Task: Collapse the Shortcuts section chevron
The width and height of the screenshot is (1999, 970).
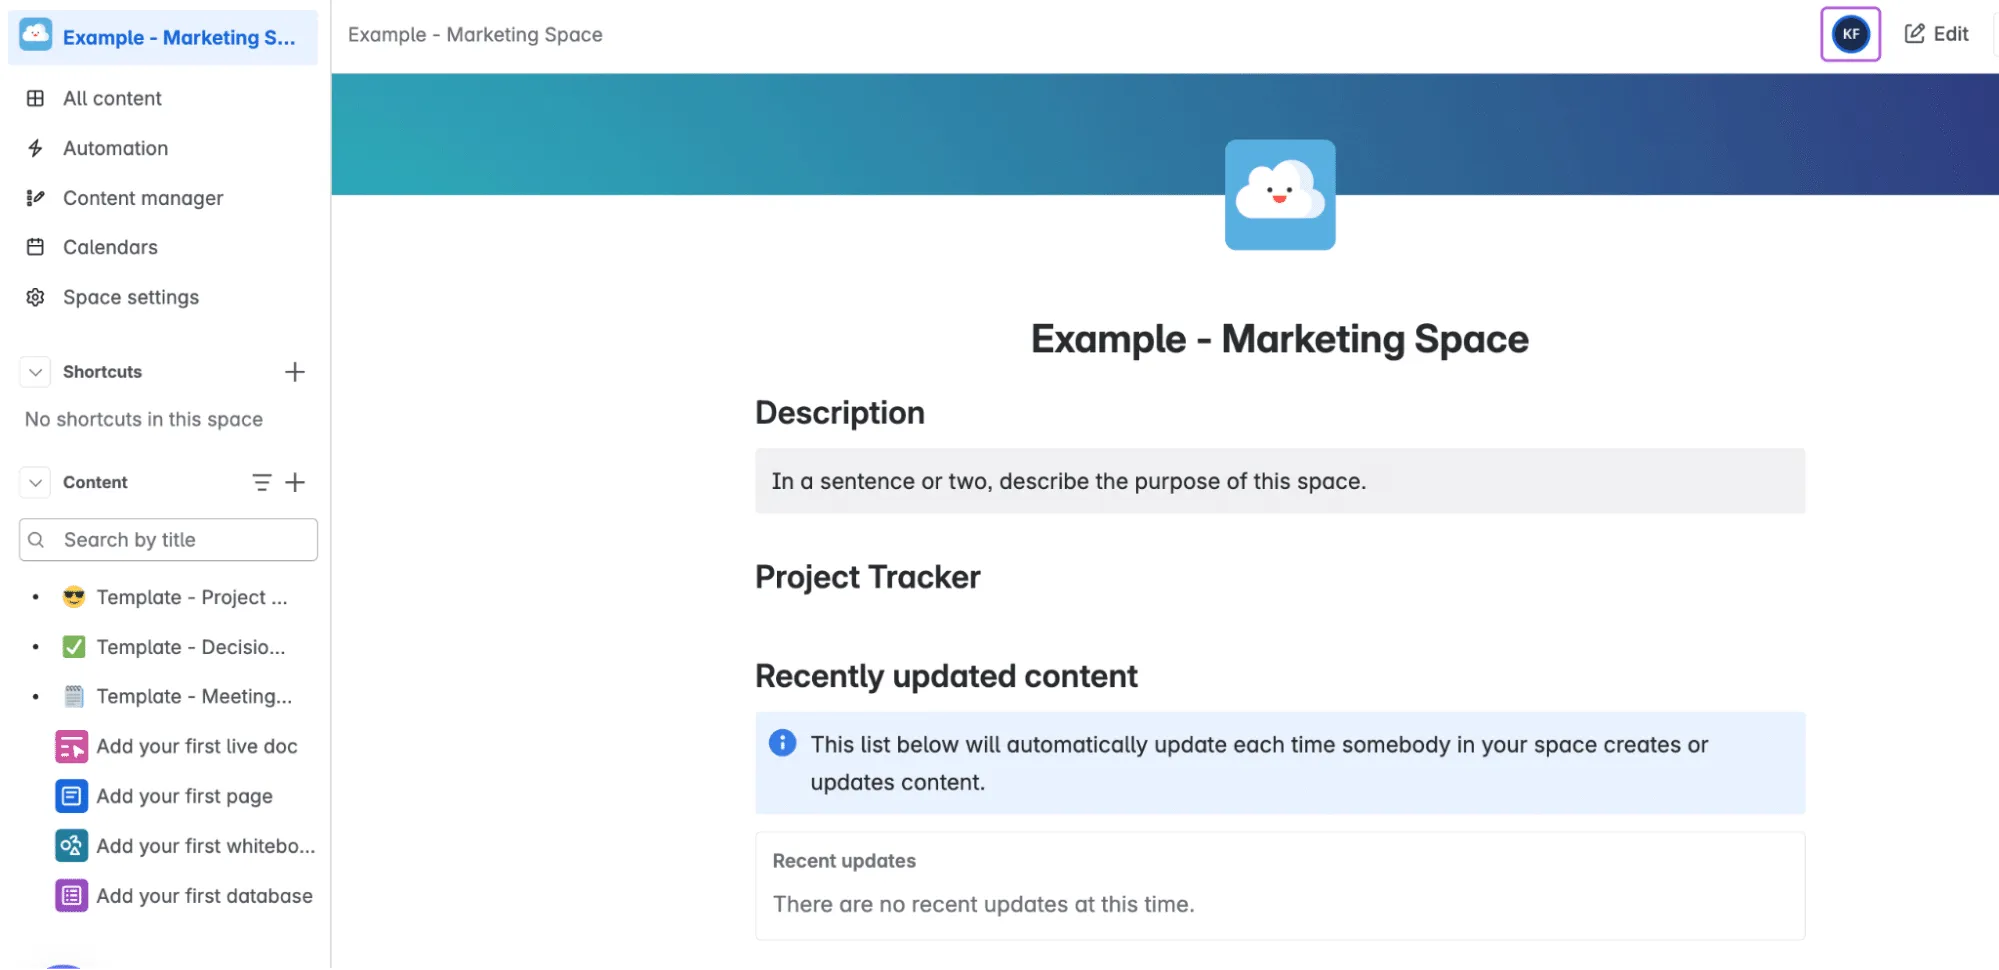Action: 35,372
